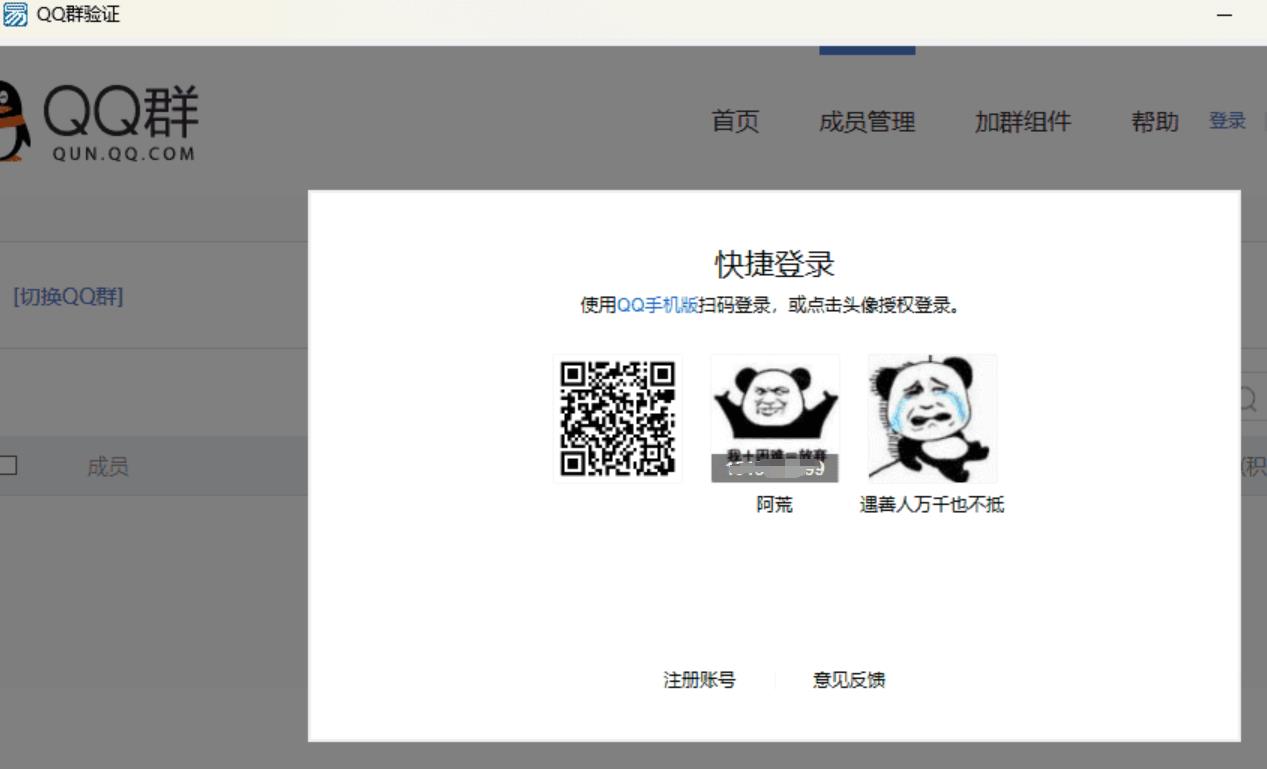Click the [切换QQ群] link
The image size is (1267, 769).
pos(68,297)
